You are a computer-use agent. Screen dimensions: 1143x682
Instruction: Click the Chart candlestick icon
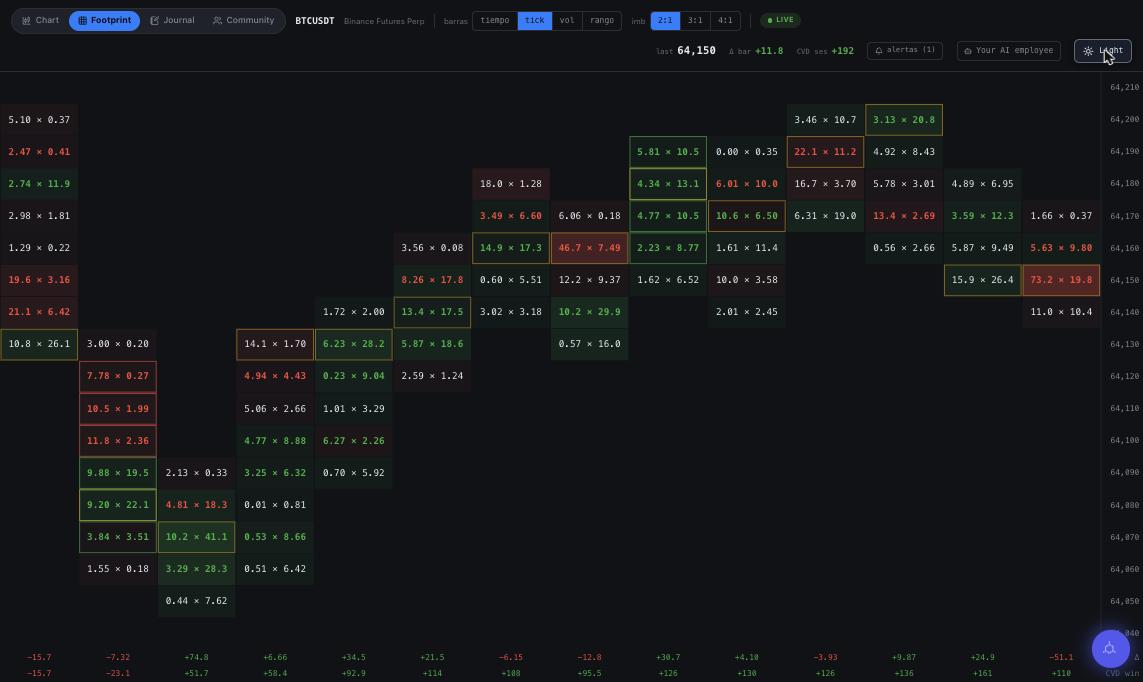26,20
